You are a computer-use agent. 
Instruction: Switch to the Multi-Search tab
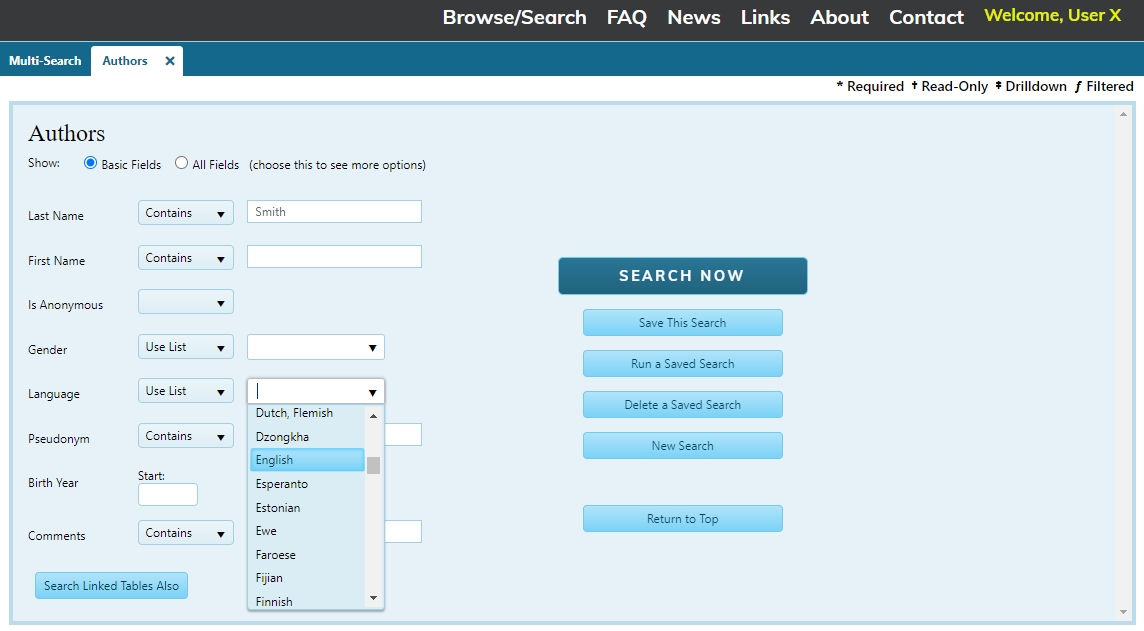45,61
